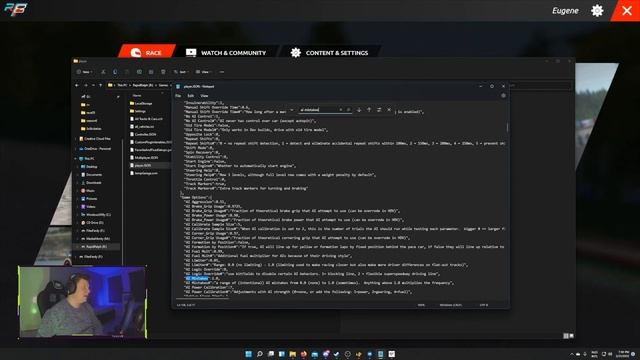The width and height of the screenshot is (640, 360).
Task: Open the See more ellipsis in File Explorer
Action: 222,72
